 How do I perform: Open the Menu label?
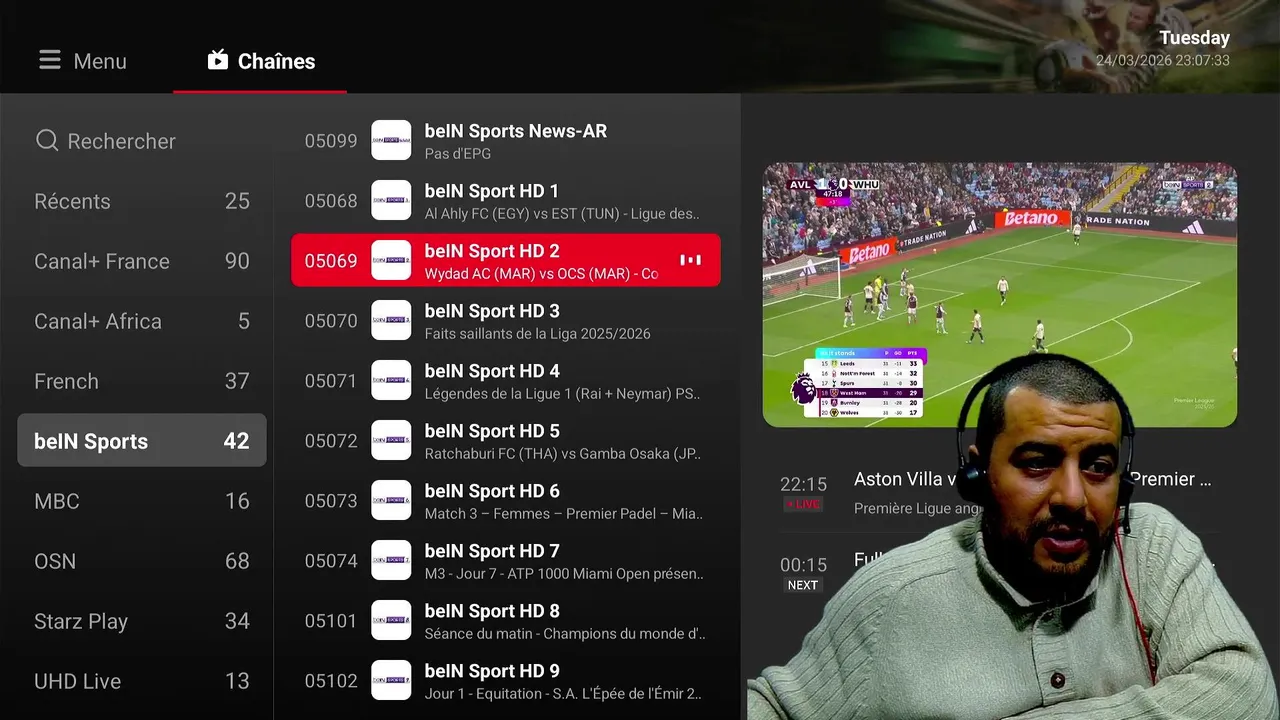point(100,61)
